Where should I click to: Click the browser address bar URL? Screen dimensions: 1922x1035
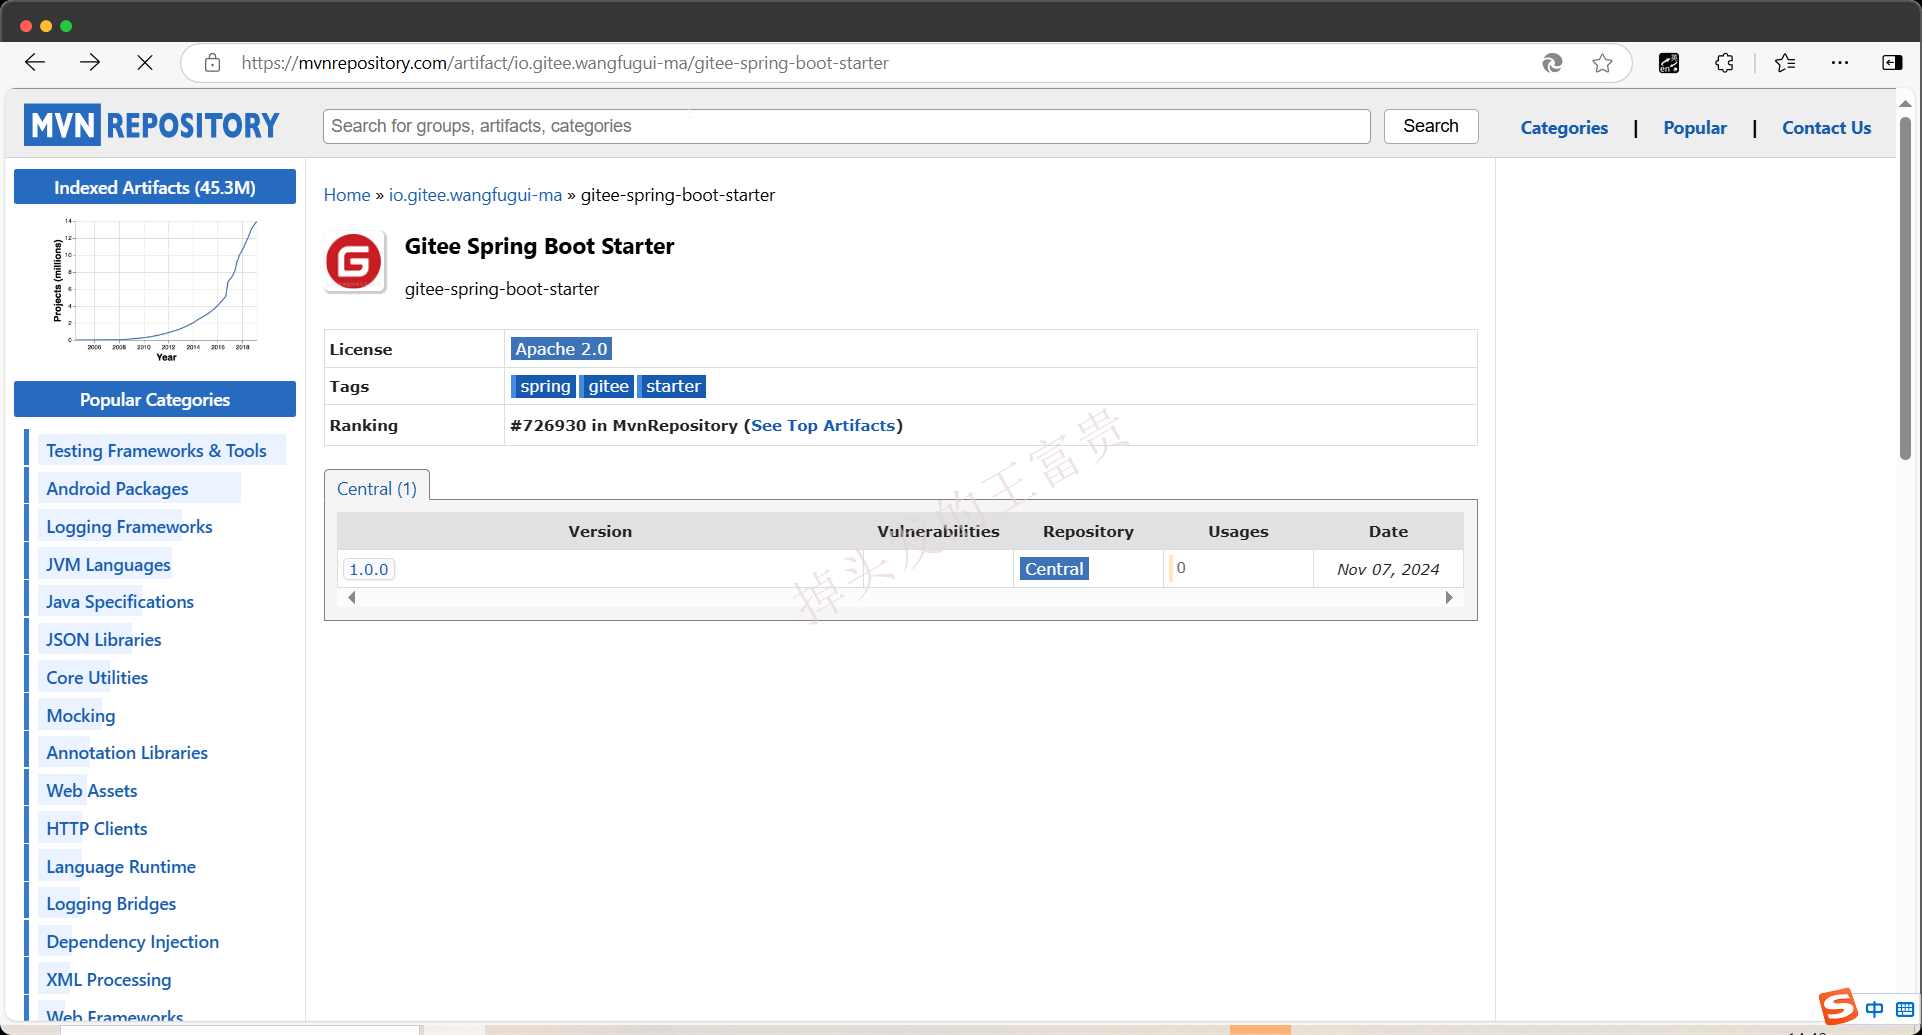point(565,63)
